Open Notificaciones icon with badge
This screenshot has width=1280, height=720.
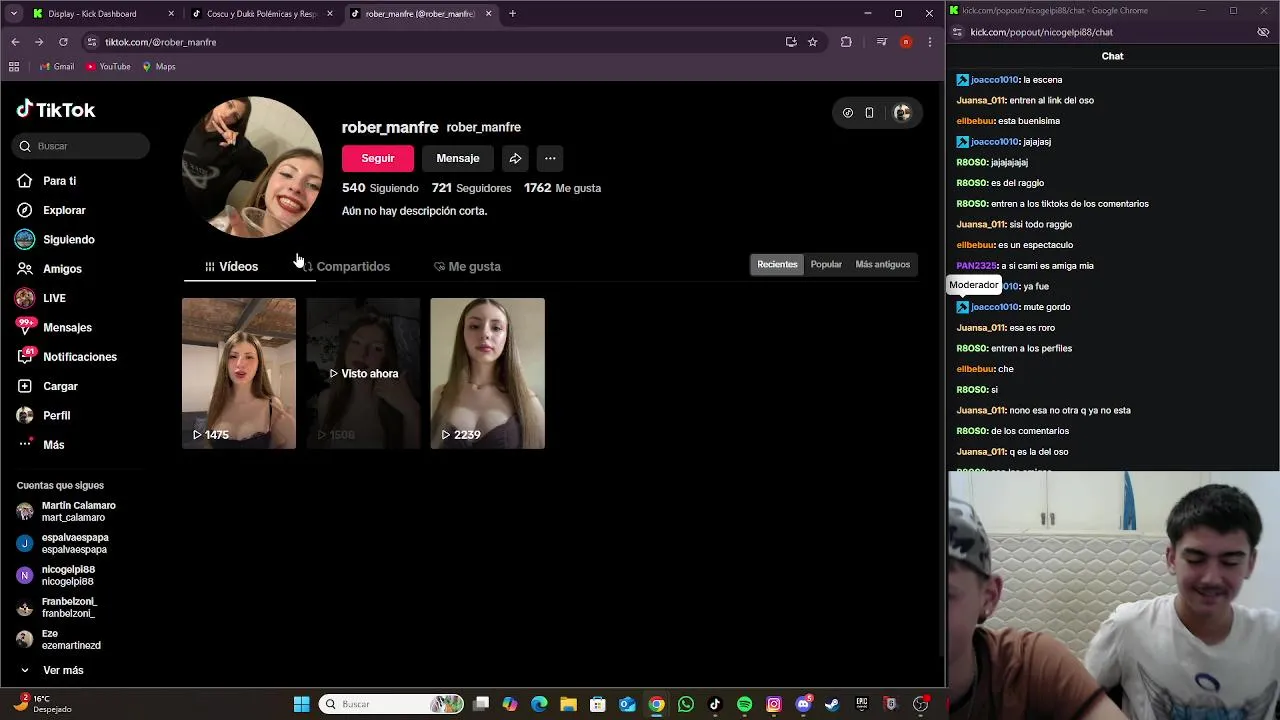[x=25, y=356]
